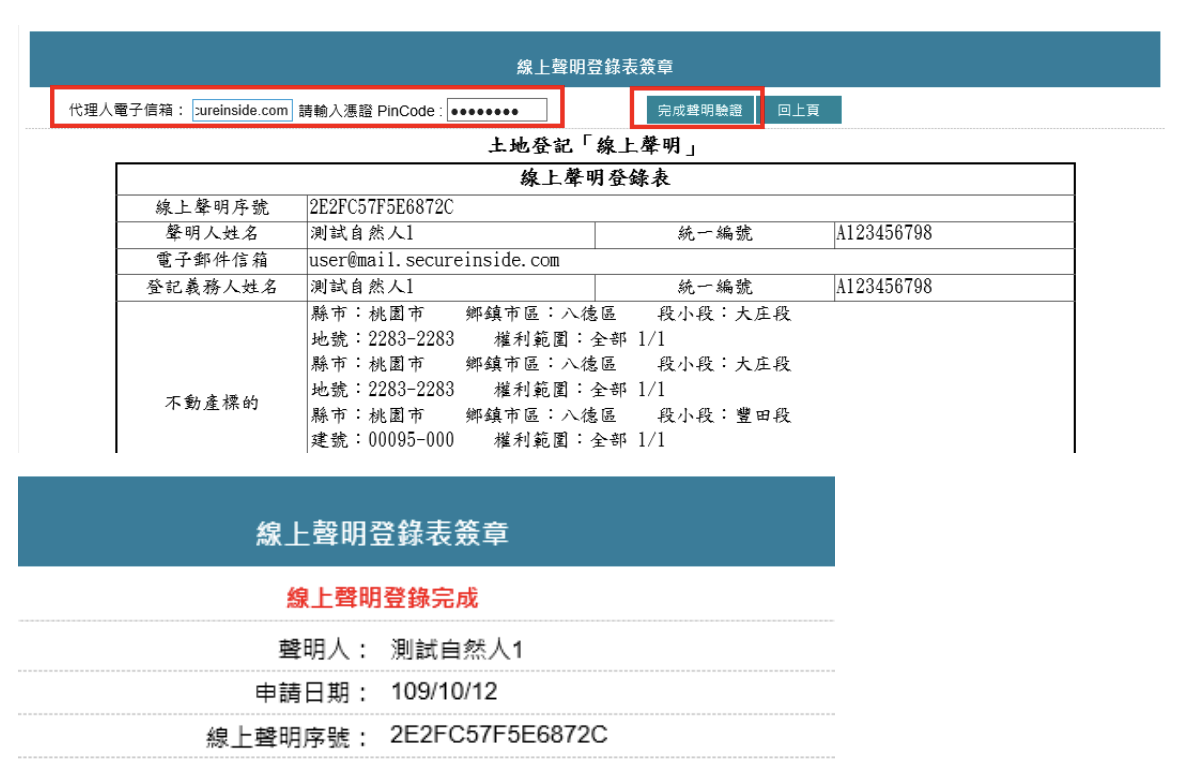Click the 代理人電子信箱 email input field
The image size is (1190, 780).
coord(242,110)
